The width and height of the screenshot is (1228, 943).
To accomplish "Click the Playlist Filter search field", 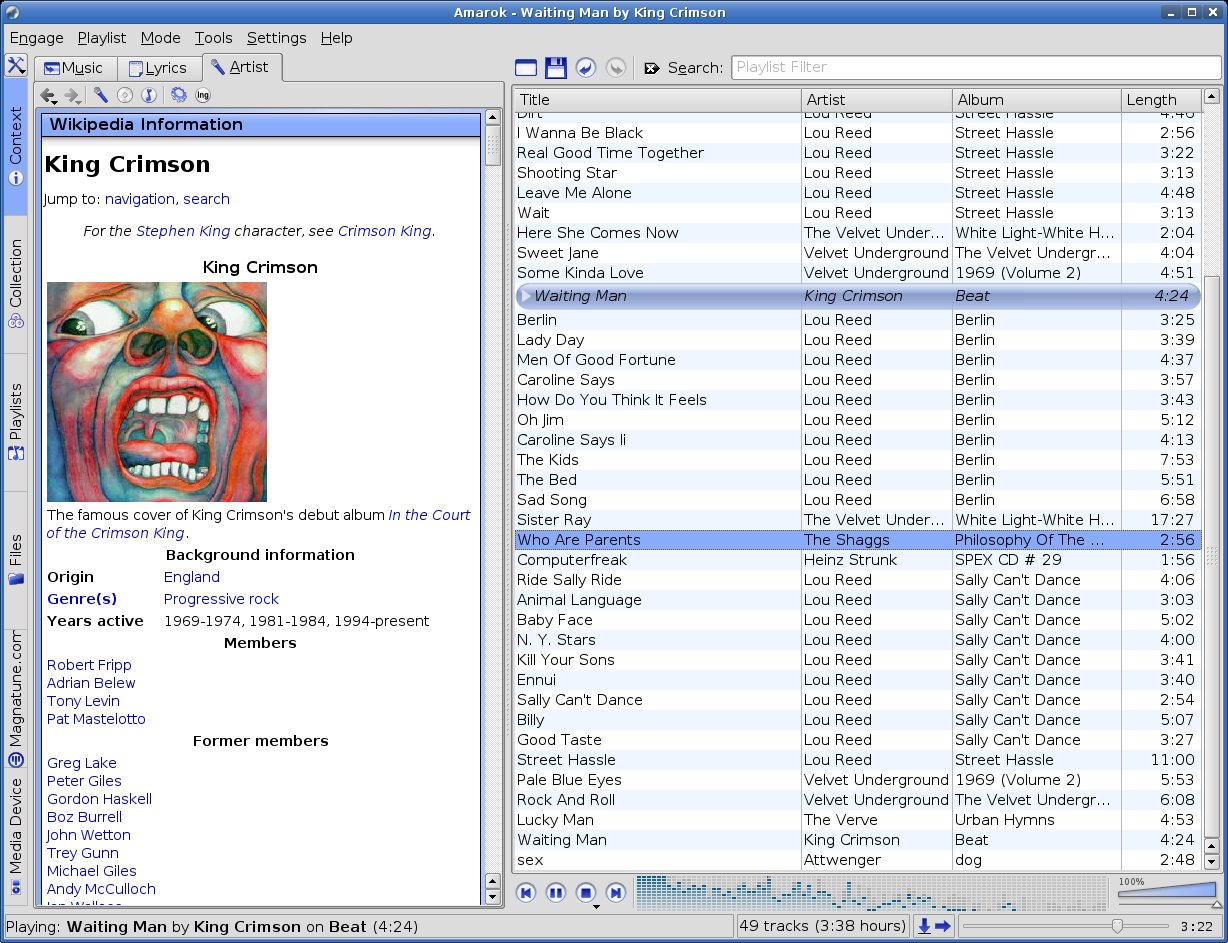I will point(976,68).
